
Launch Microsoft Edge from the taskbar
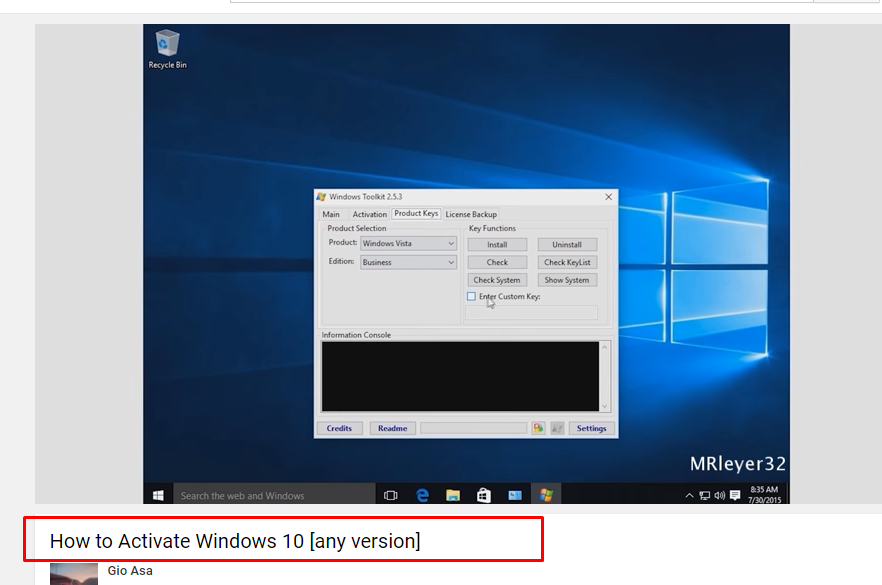422,495
